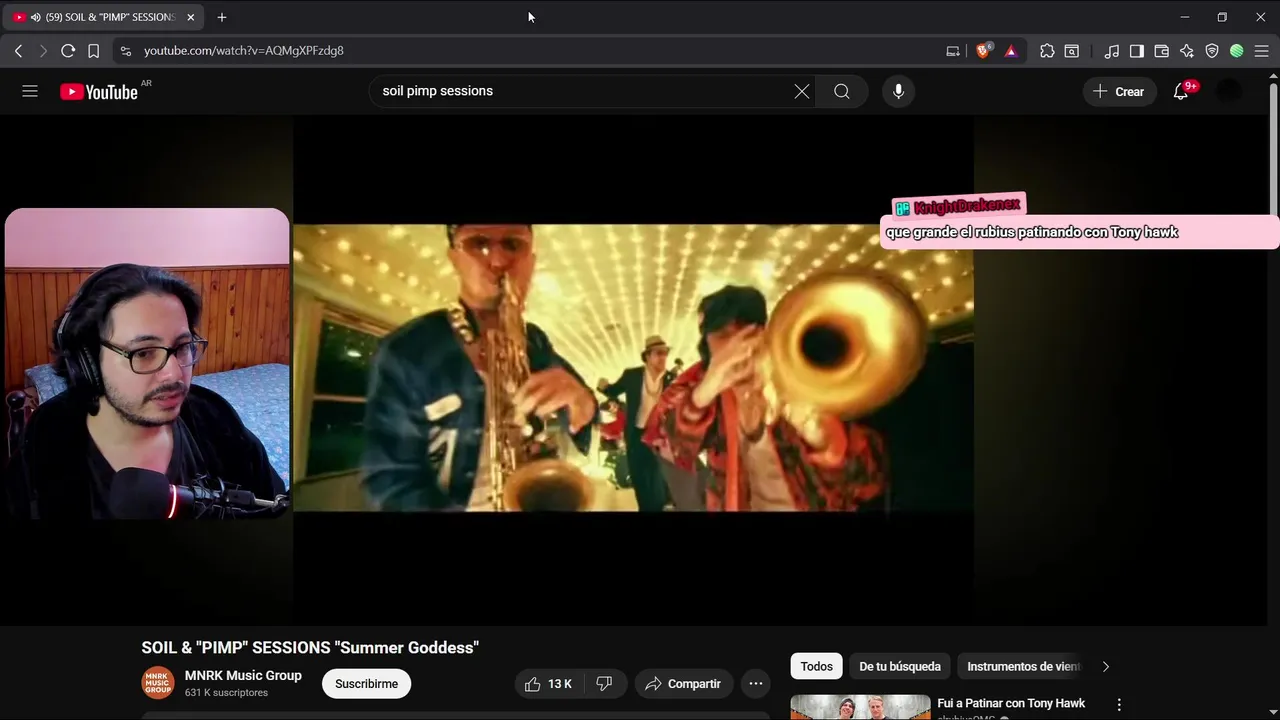Dislike the video with thumbs down
Screen dimensions: 1280x720
tap(604, 684)
